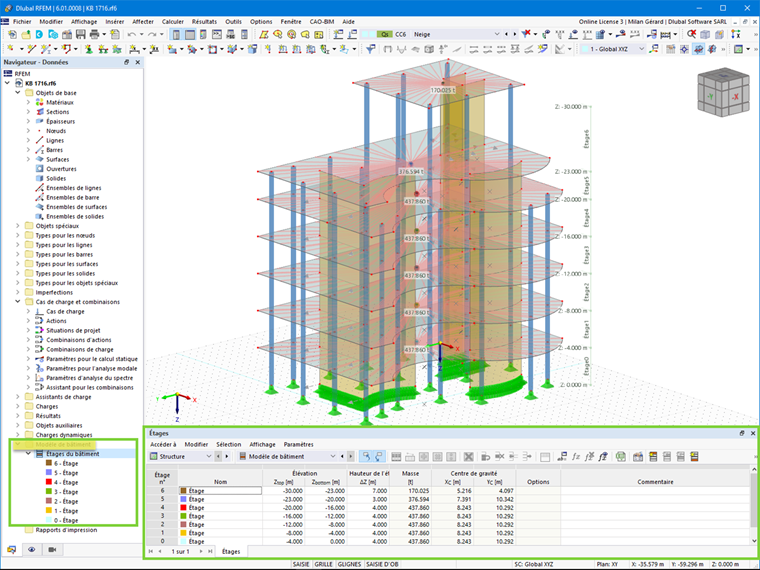Collapse Étages du bâtiment node
760x570 pixels.
pos(28,454)
